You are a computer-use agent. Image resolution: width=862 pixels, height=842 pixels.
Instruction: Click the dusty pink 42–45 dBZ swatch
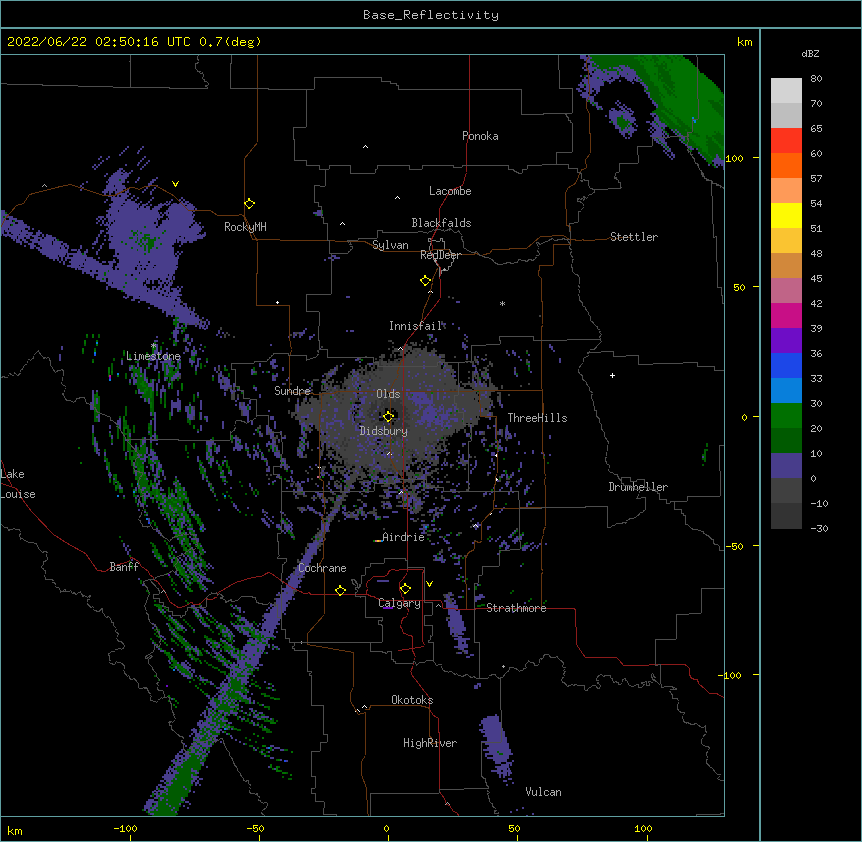(x=786, y=291)
